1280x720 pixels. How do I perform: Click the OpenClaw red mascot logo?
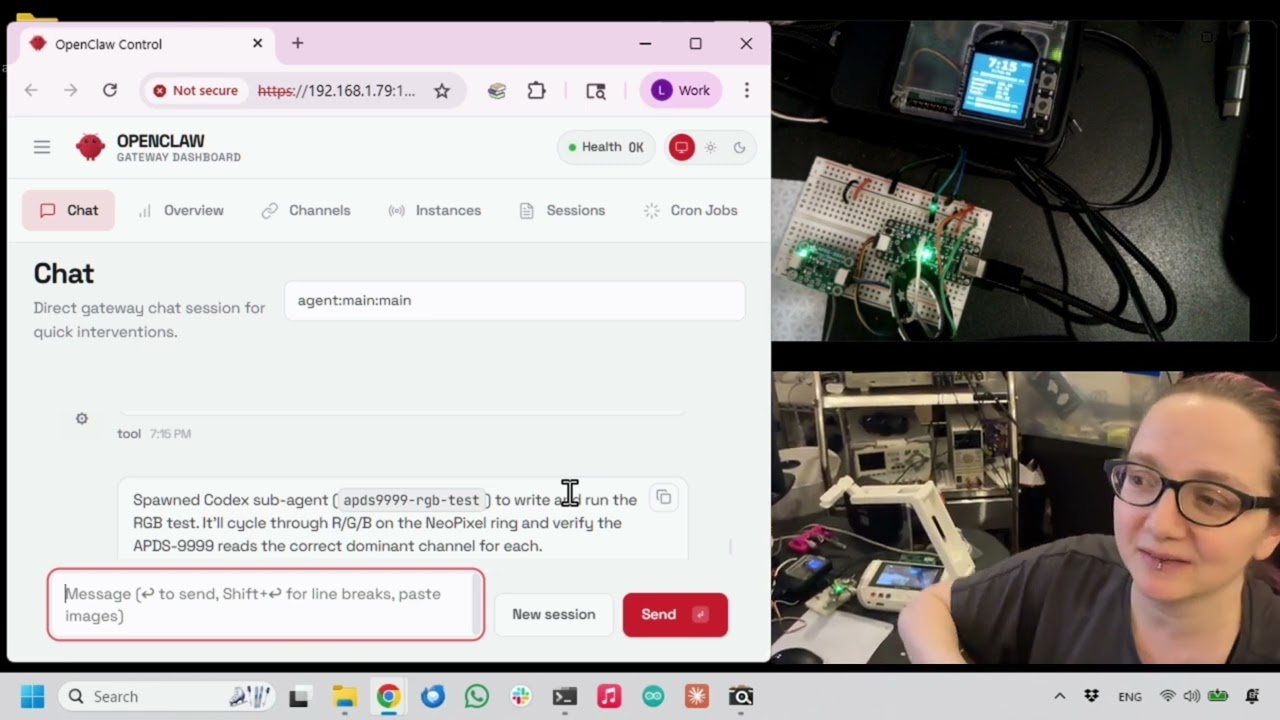click(90, 147)
